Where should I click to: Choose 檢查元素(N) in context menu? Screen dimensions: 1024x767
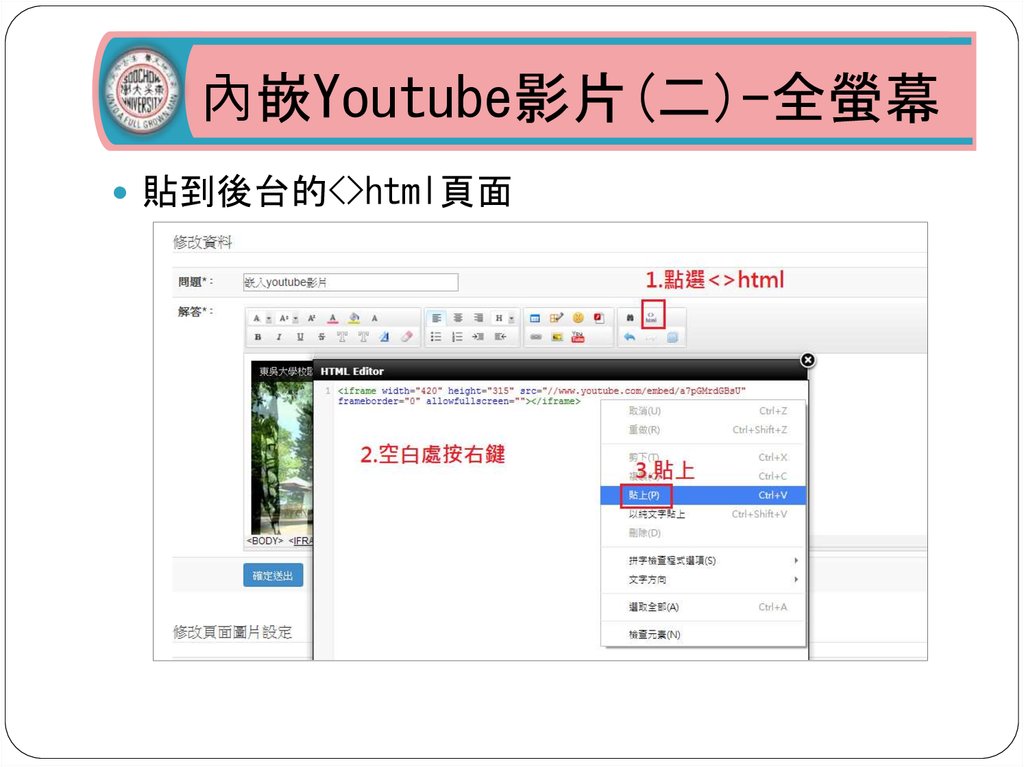point(703,634)
